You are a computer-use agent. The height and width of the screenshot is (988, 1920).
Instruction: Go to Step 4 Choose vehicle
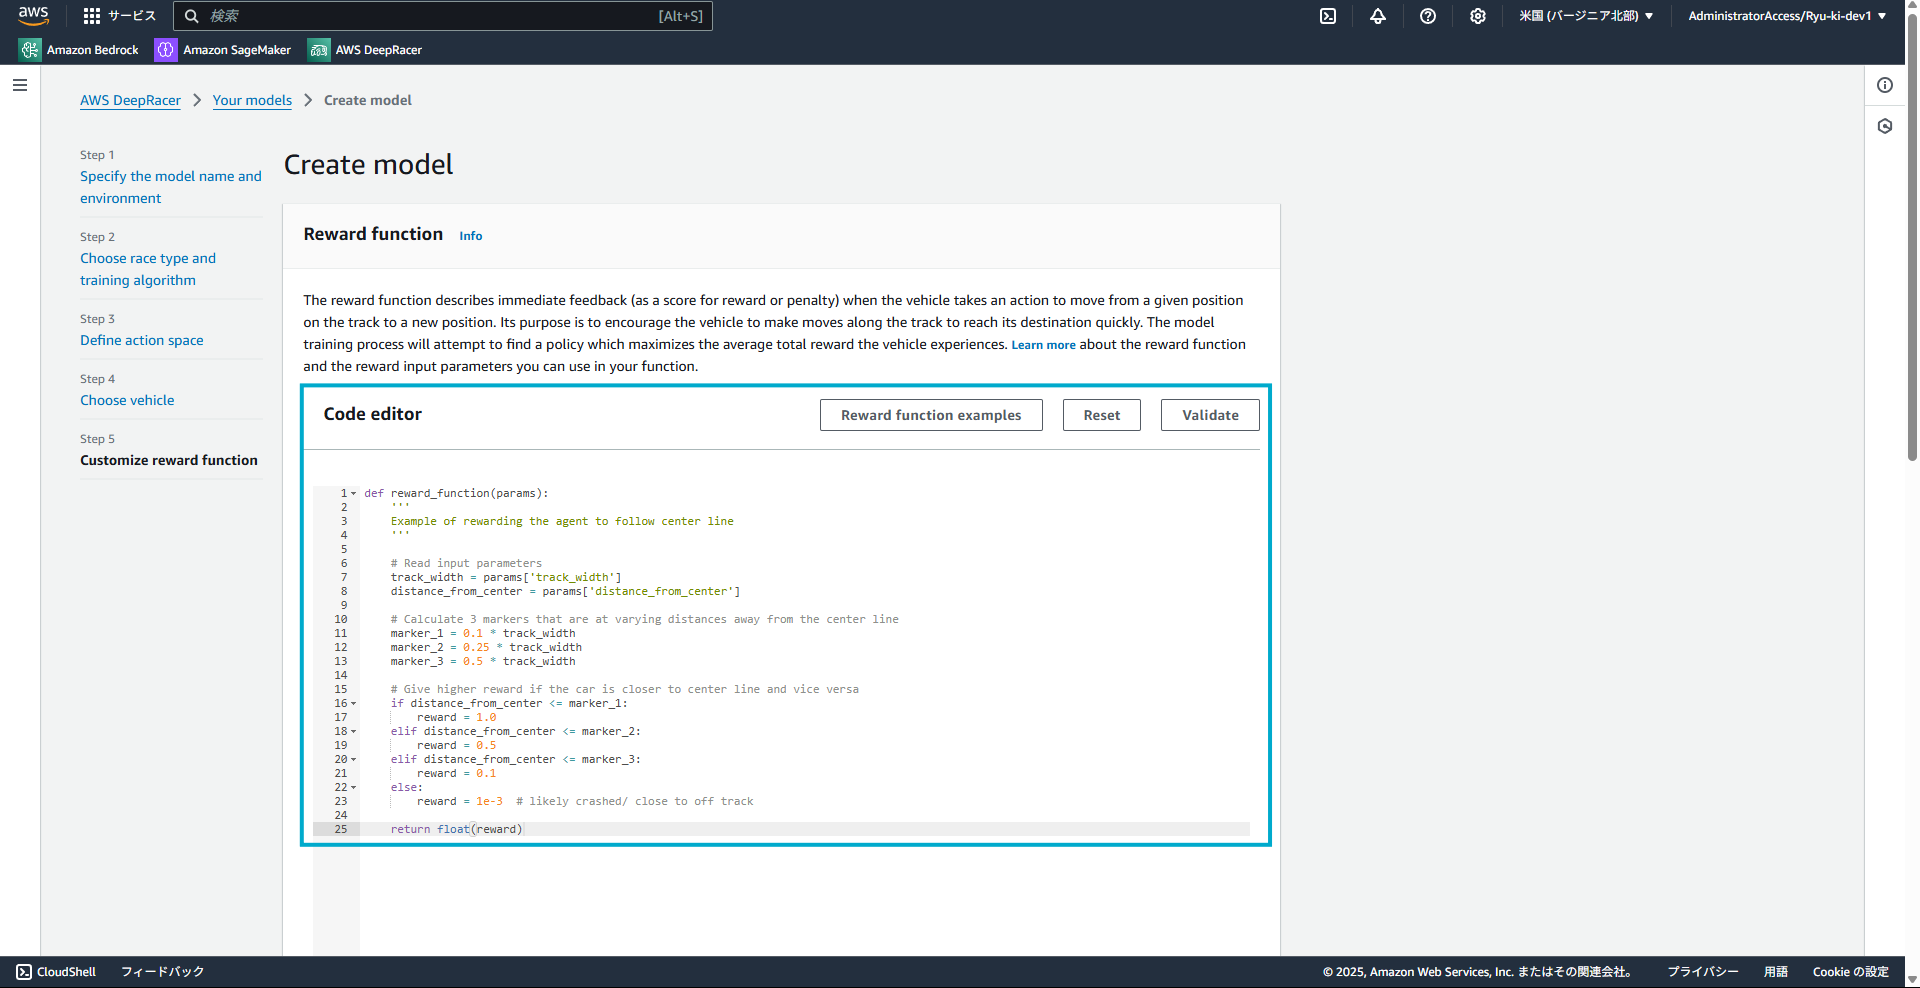(x=127, y=400)
